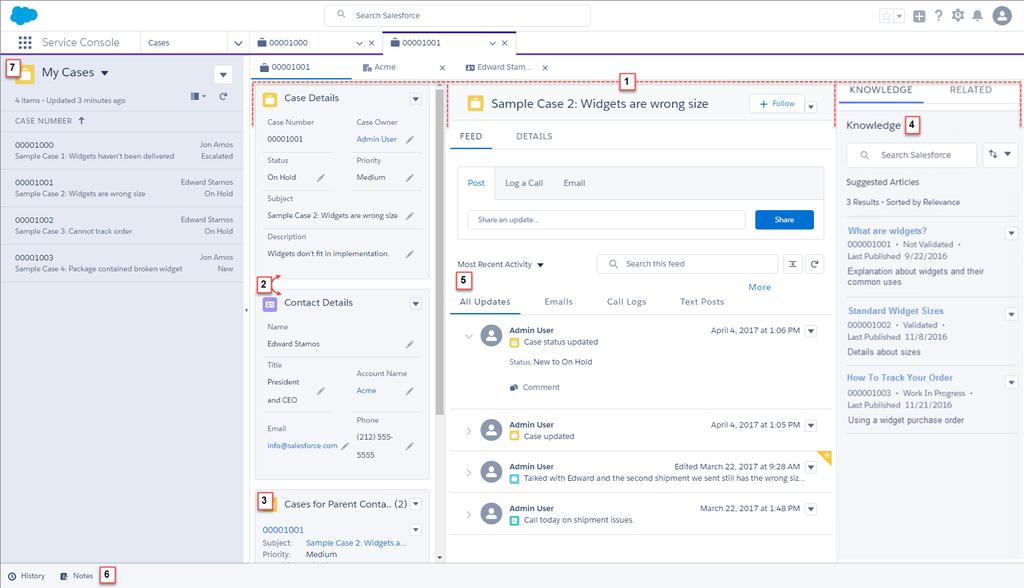
Task: Open Most Recent Activity sort dropdown
Action: pyautogui.click(x=540, y=265)
